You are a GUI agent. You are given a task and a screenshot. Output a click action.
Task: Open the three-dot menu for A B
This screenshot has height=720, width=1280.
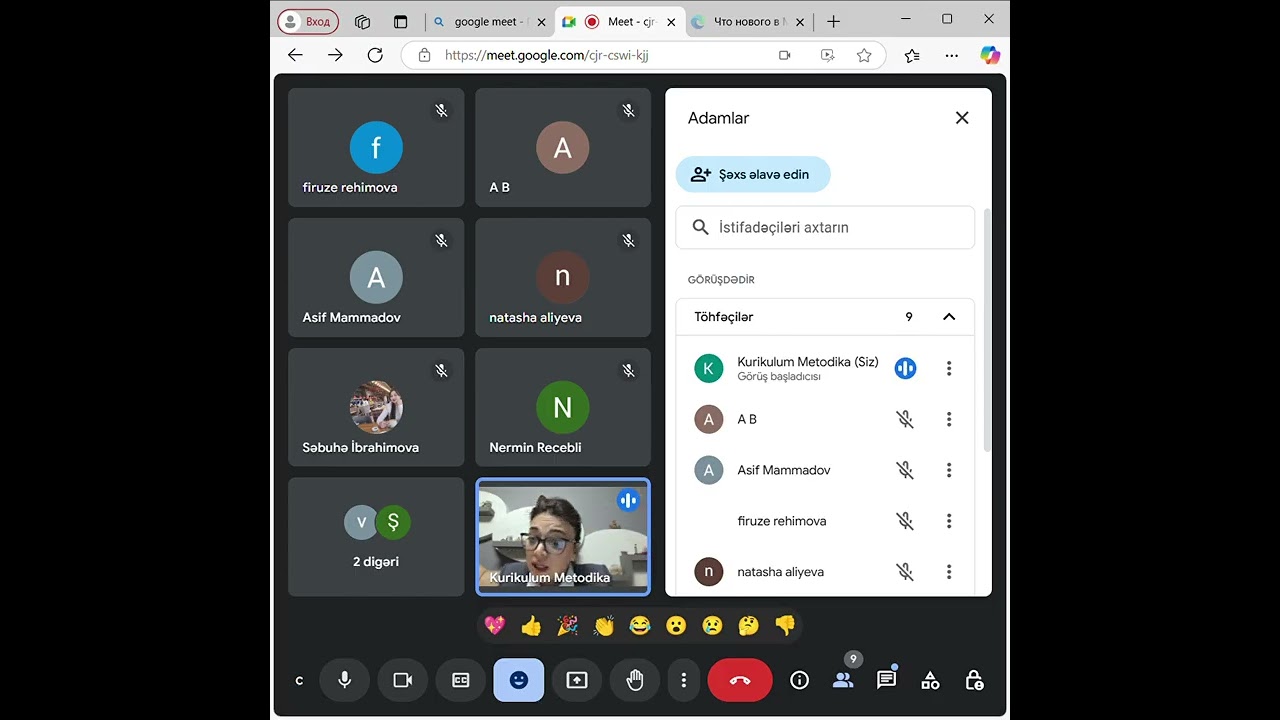(949, 419)
